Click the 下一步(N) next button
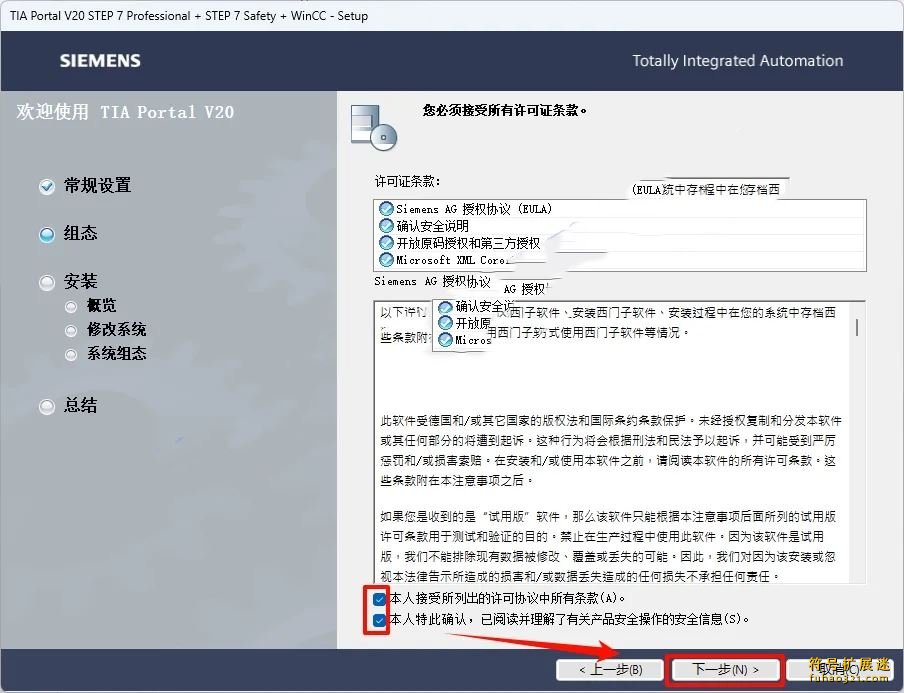The image size is (904, 693). 725,669
